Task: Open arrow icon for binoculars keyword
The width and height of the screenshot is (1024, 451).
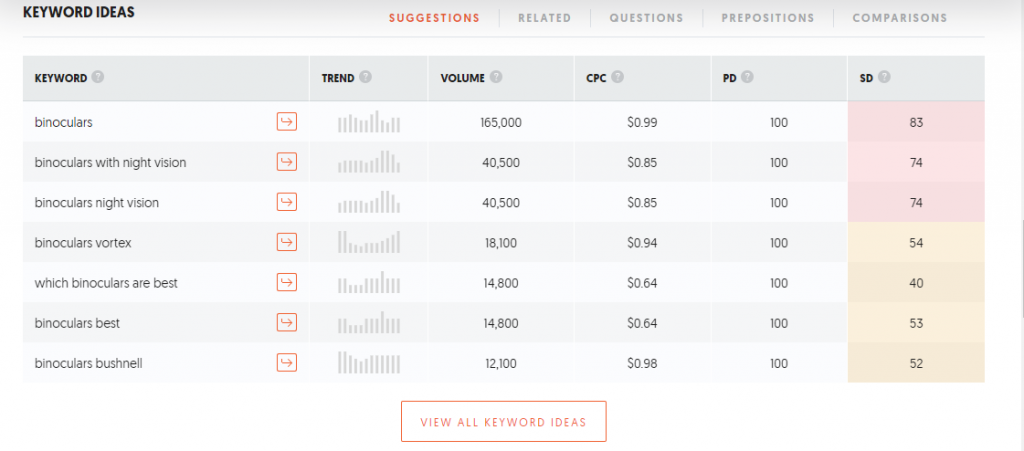Action: point(287,121)
